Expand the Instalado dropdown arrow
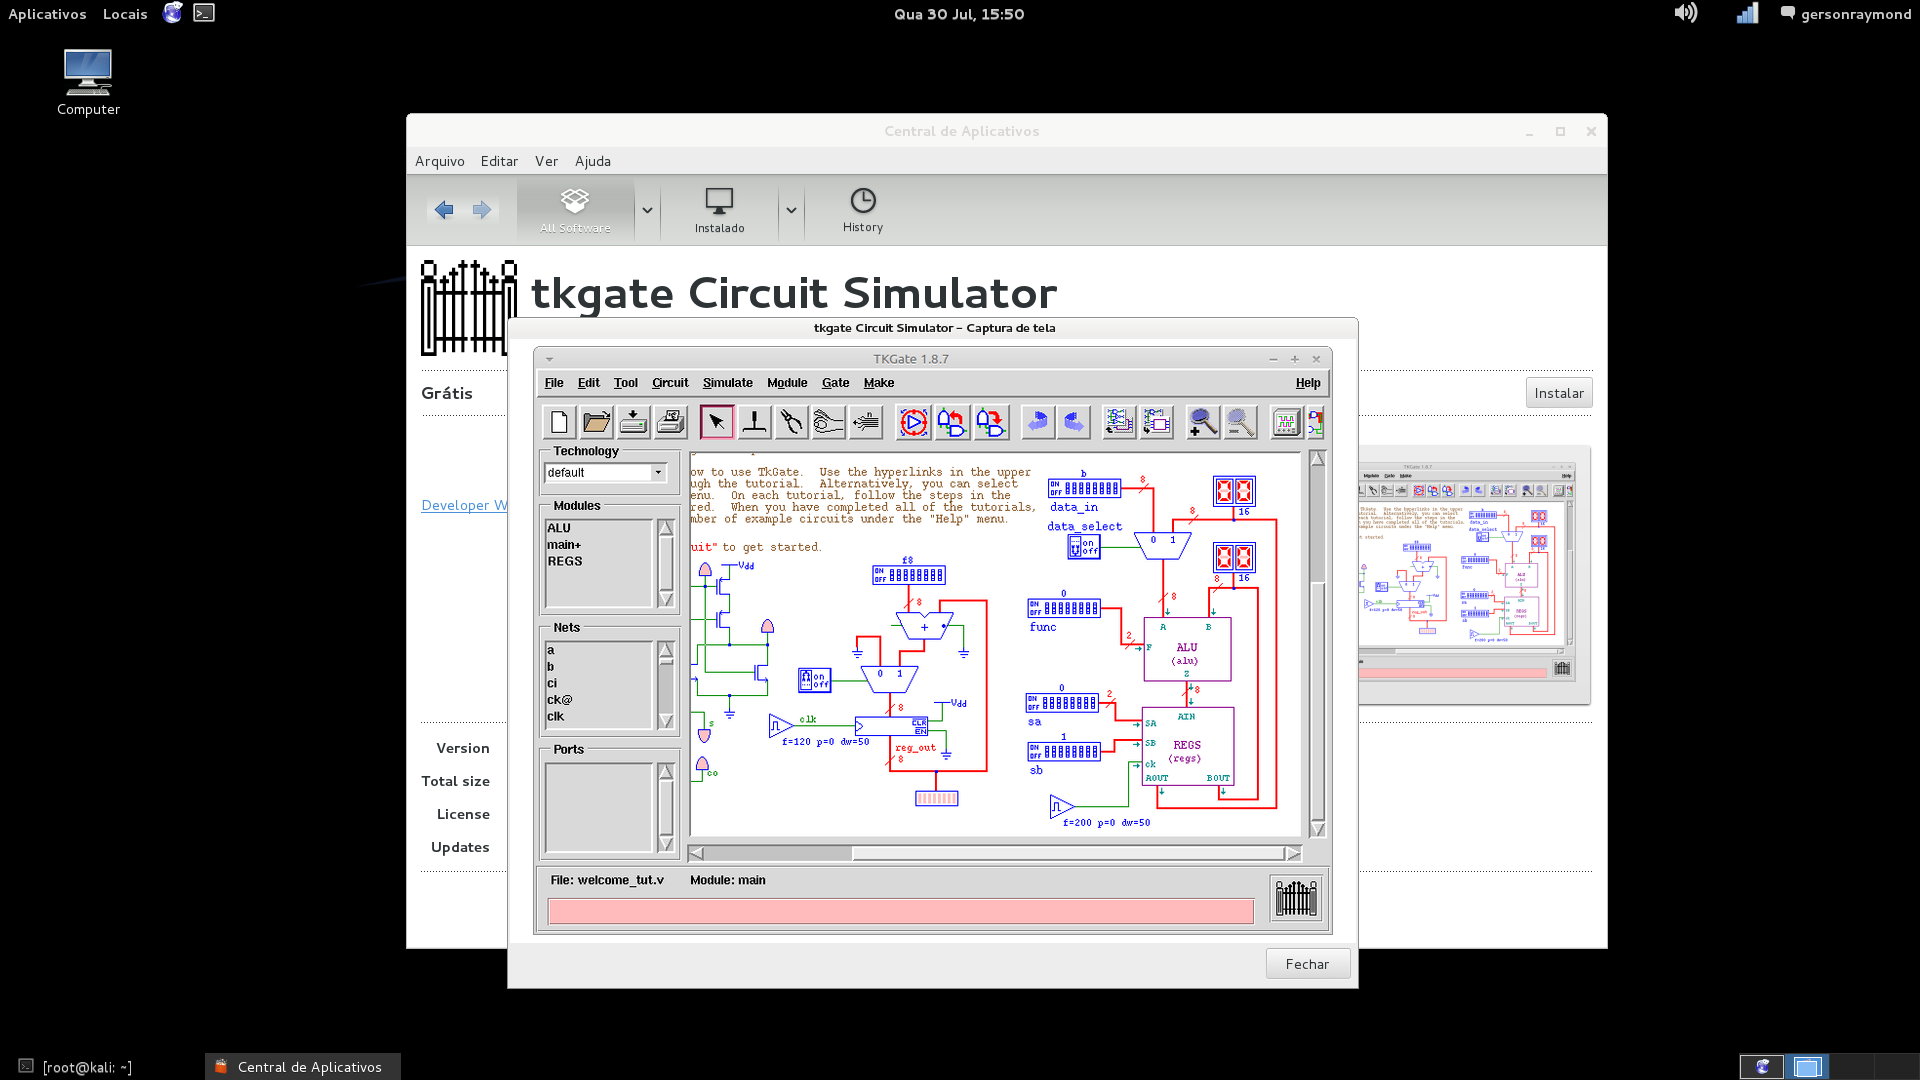This screenshot has height=1080, width=1920. point(791,210)
